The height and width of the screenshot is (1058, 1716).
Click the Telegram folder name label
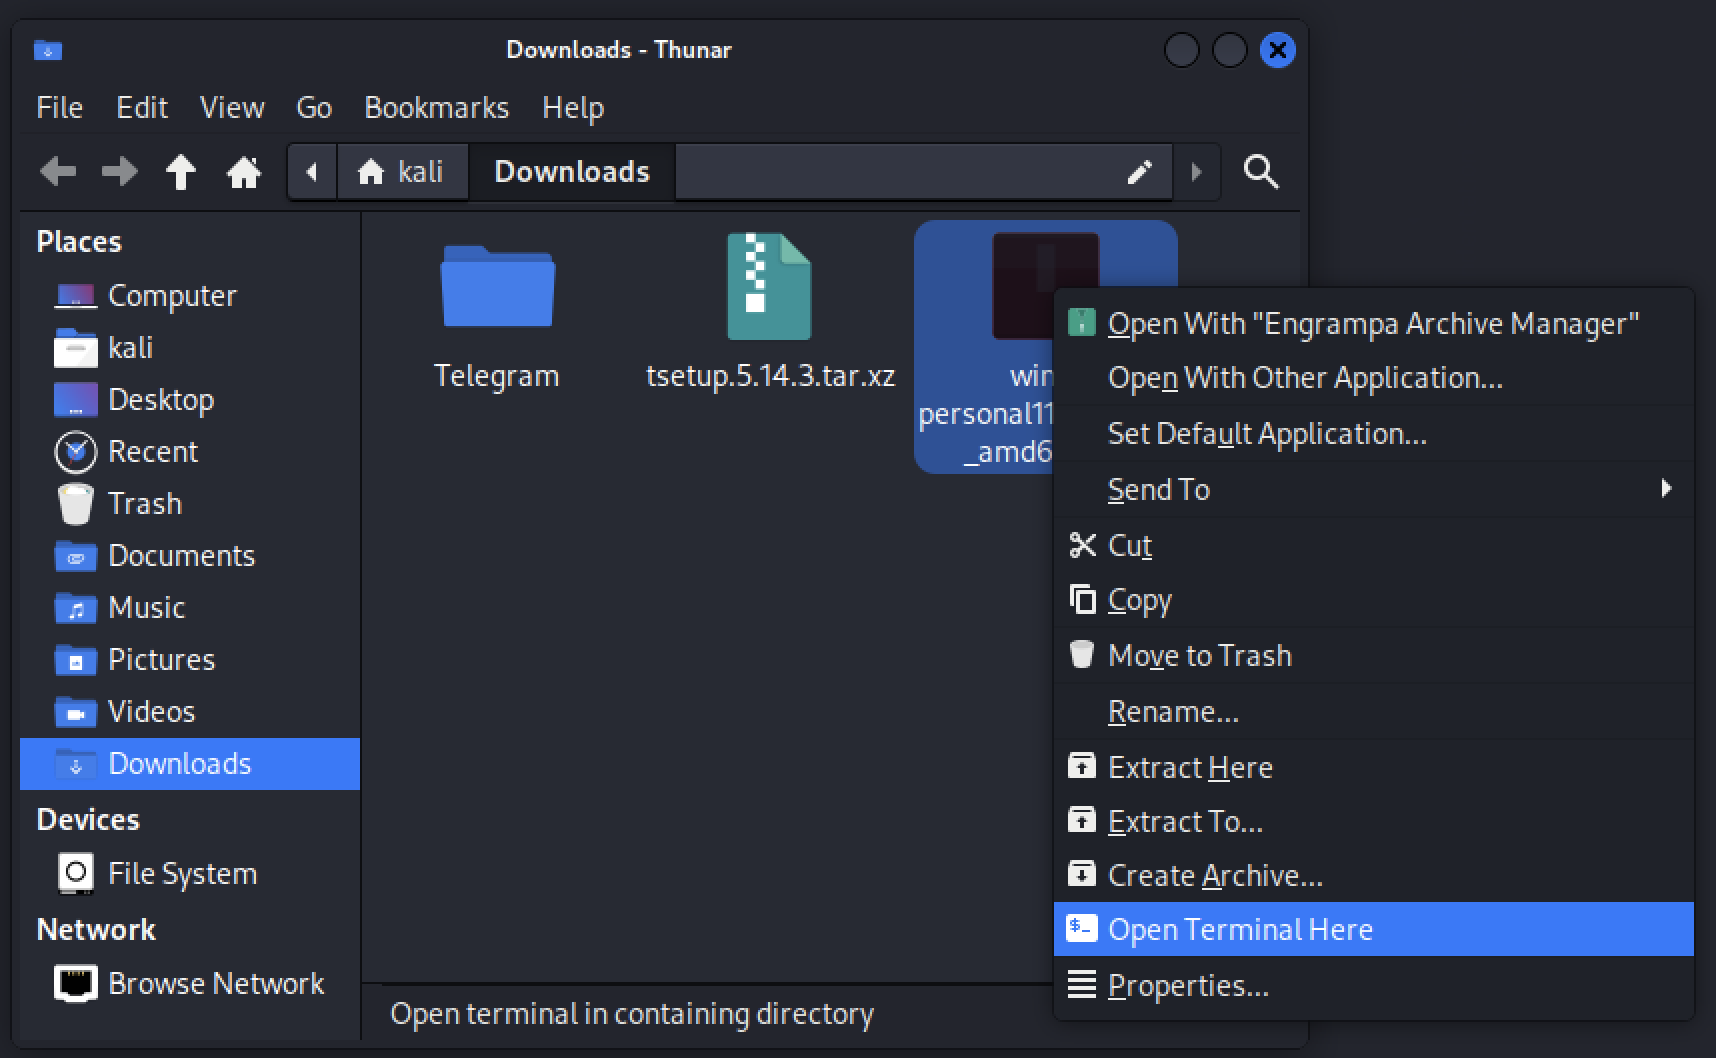[x=497, y=376]
